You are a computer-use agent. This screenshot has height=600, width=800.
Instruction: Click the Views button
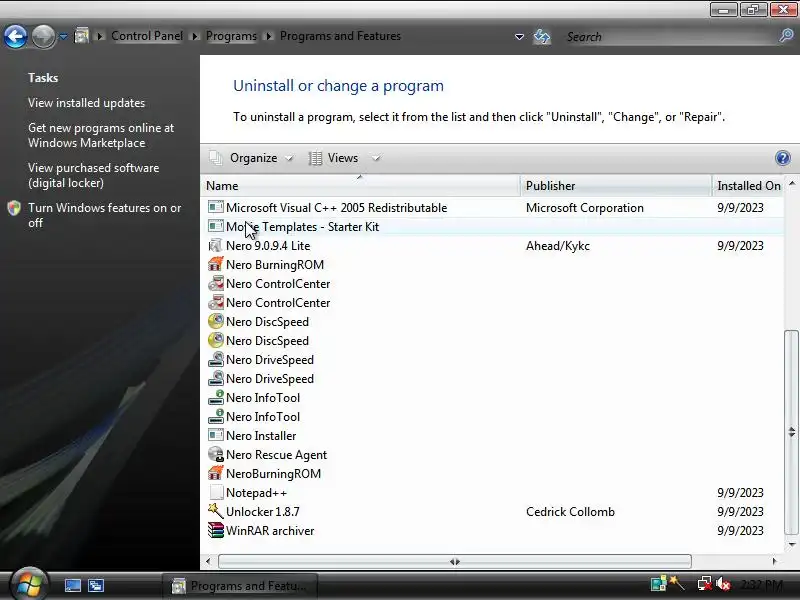click(x=334, y=158)
